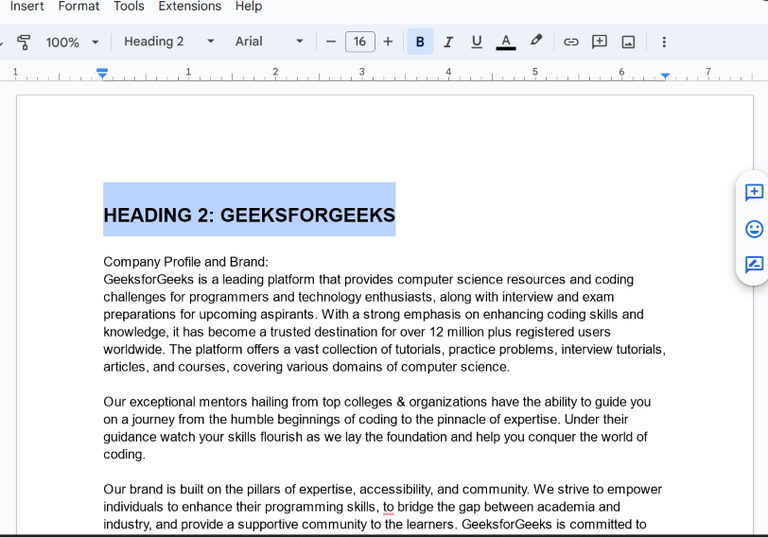Open the text color picker
The image size is (768, 537).
[506, 42]
